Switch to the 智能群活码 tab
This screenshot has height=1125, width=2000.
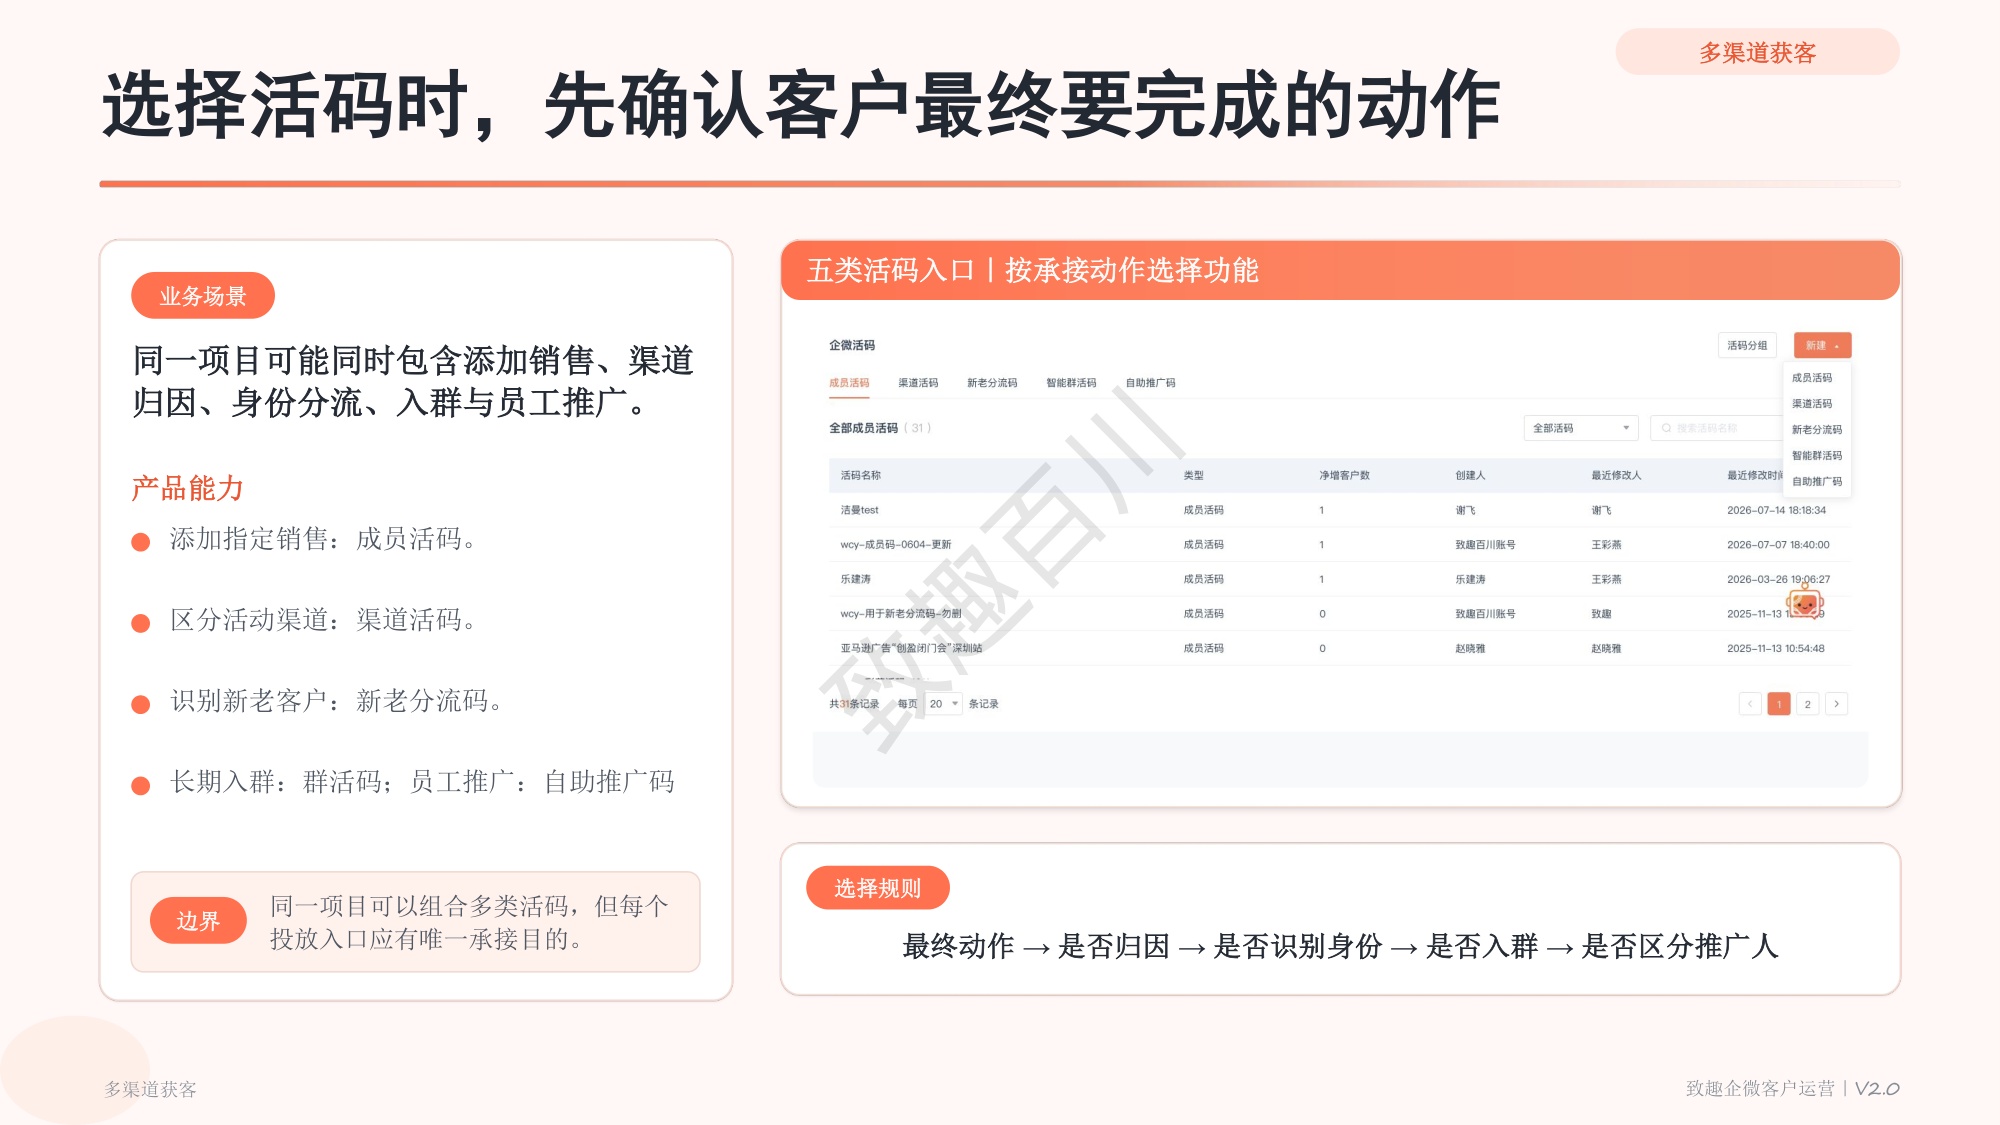[1071, 383]
